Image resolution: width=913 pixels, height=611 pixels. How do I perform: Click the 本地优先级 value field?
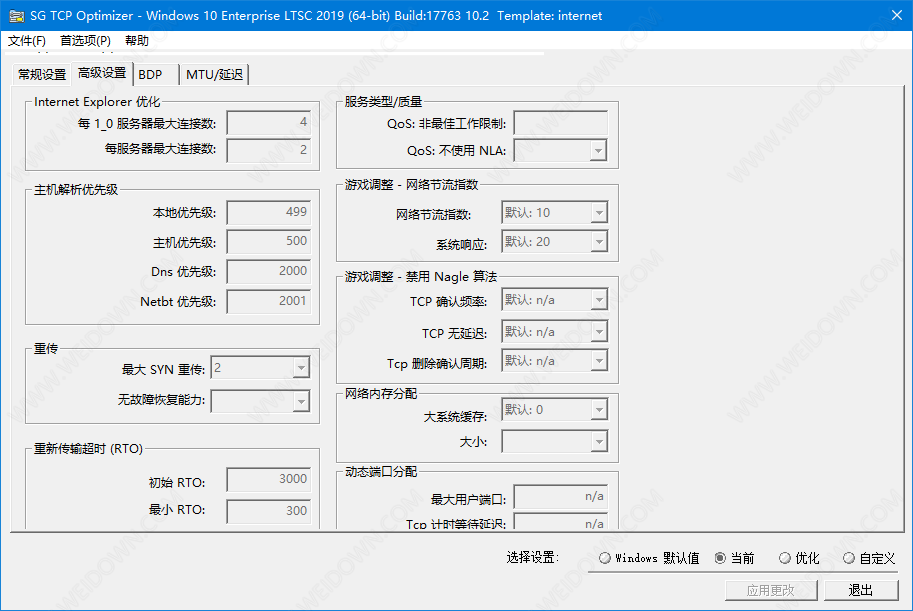click(x=269, y=213)
